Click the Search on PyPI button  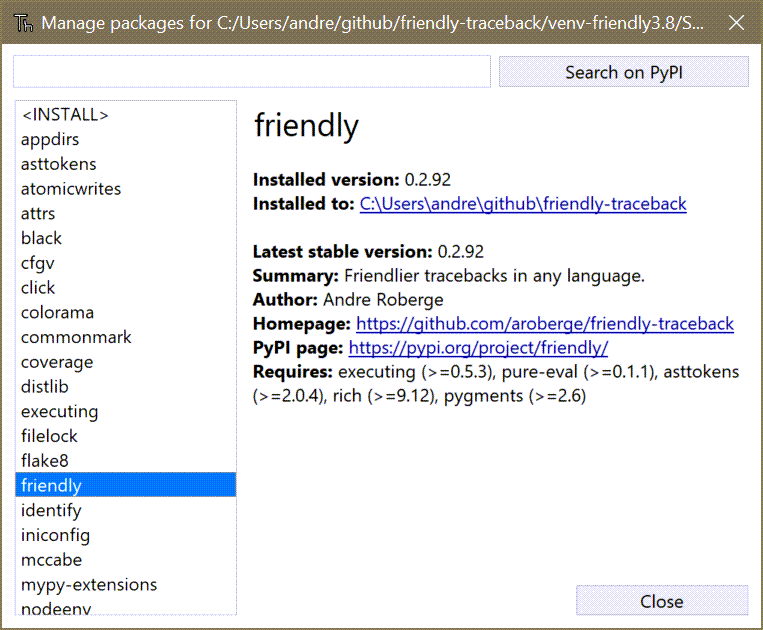tap(623, 72)
